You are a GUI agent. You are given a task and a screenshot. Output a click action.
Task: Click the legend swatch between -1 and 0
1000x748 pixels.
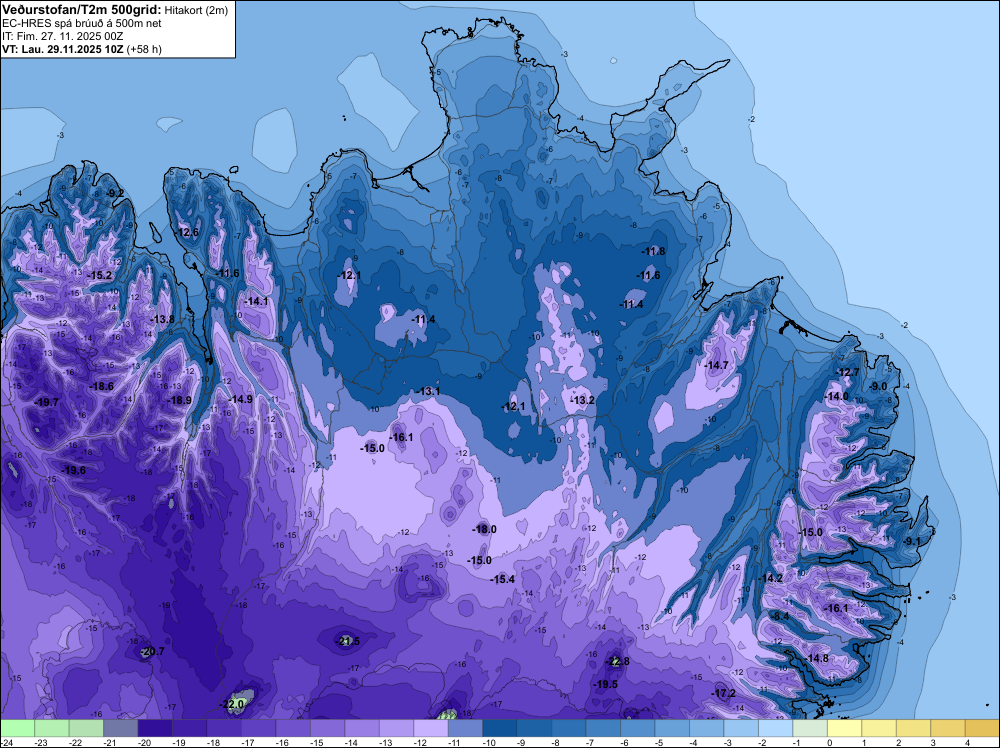click(x=810, y=728)
